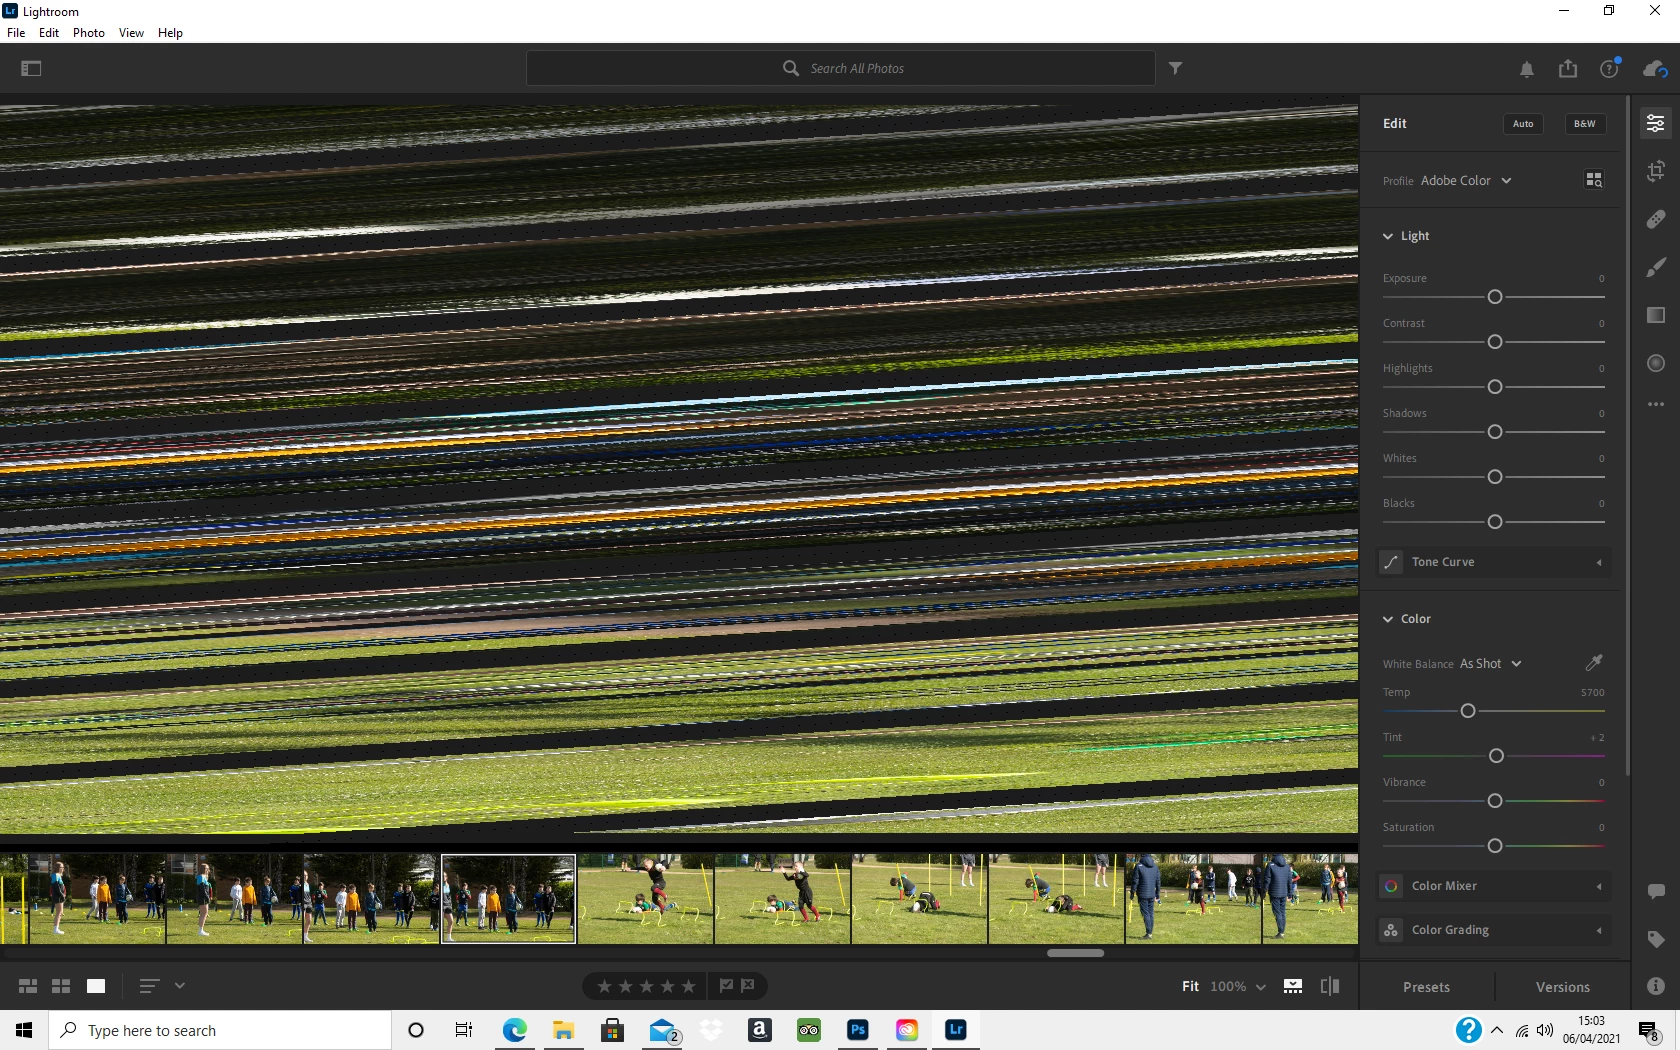The image size is (1680, 1050).
Task: Open White Balance As Shot dropdown
Action: coord(1490,664)
